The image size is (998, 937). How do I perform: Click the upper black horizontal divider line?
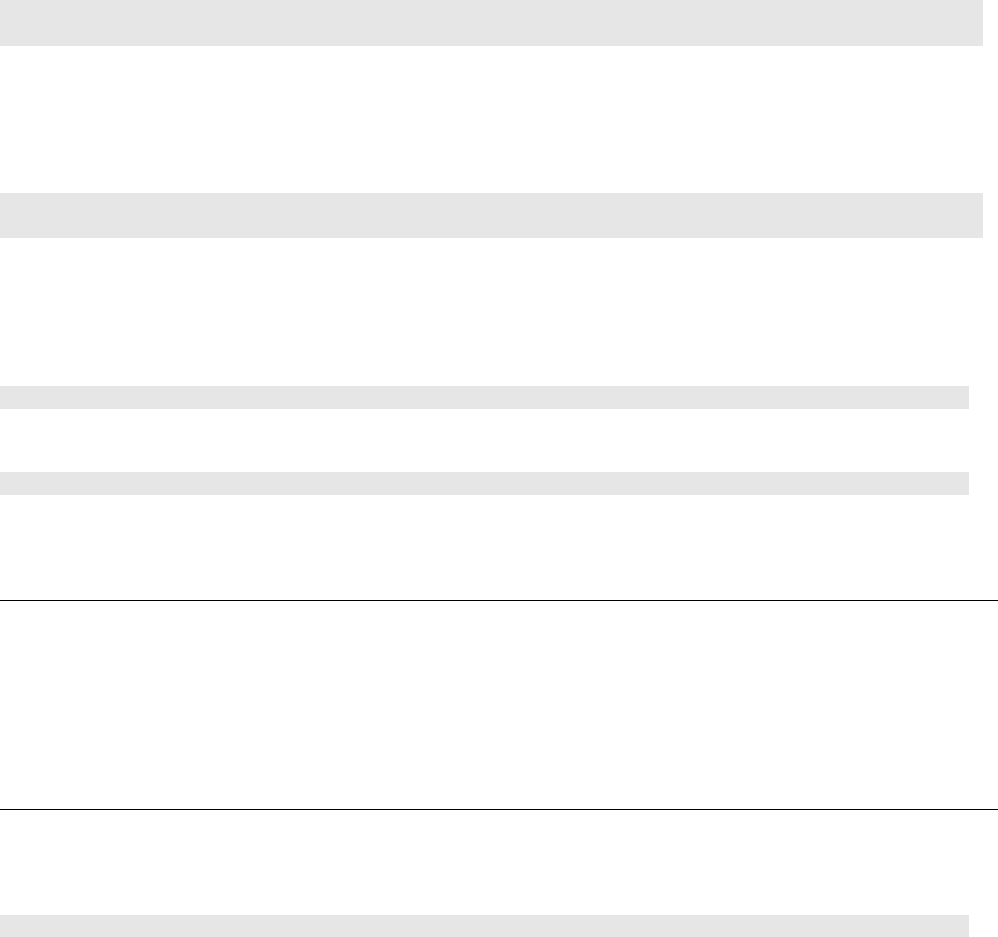pyautogui.click(x=499, y=600)
